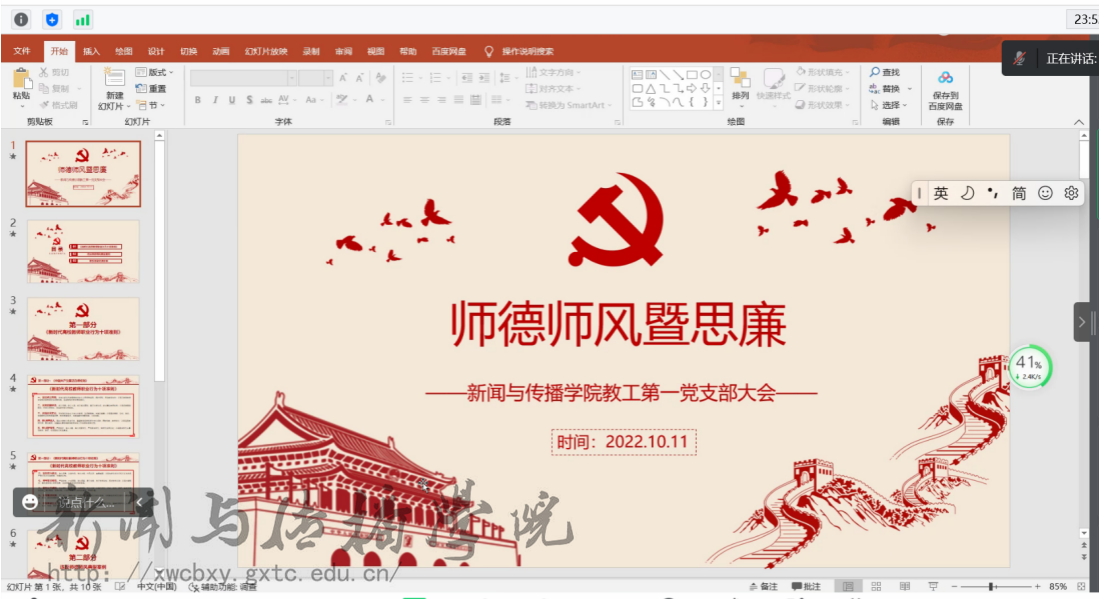Image resolution: width=1099 pixels, height=602 pixels.
Task: Collapse the ribbon with the chevron
Action: pos(1079,123)
